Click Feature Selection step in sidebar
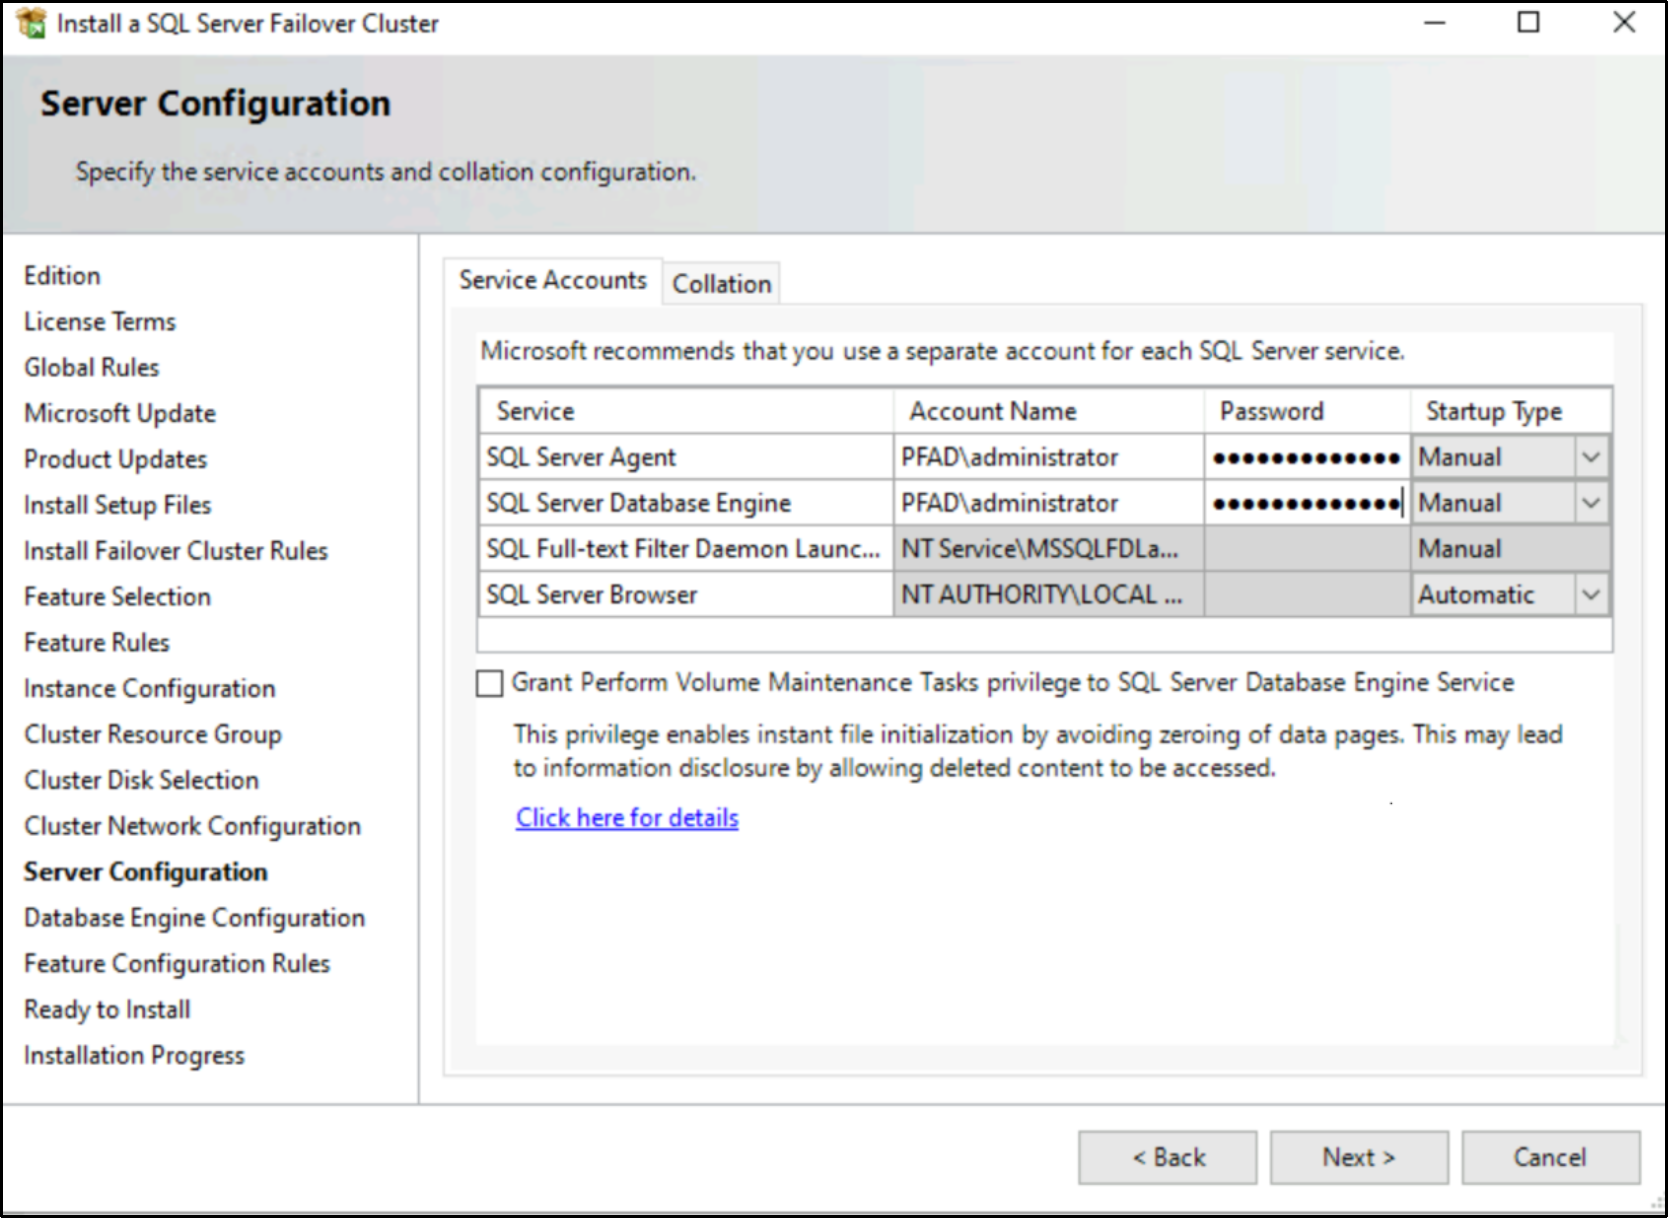Screen dimensions: 1669x1218 (x=118, y=597)
